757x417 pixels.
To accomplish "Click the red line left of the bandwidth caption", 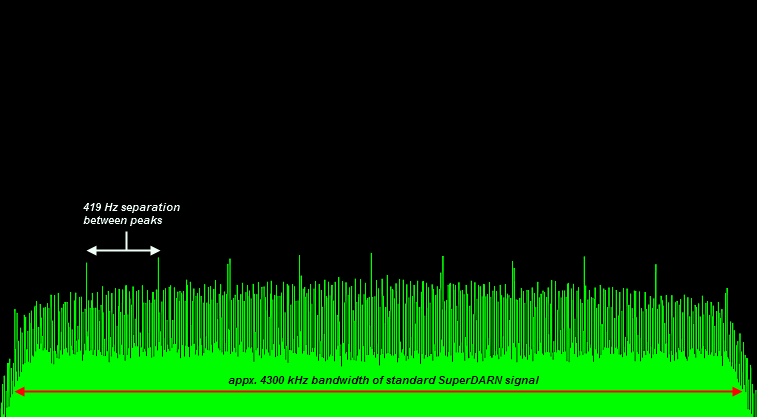I will pos(120,392).
